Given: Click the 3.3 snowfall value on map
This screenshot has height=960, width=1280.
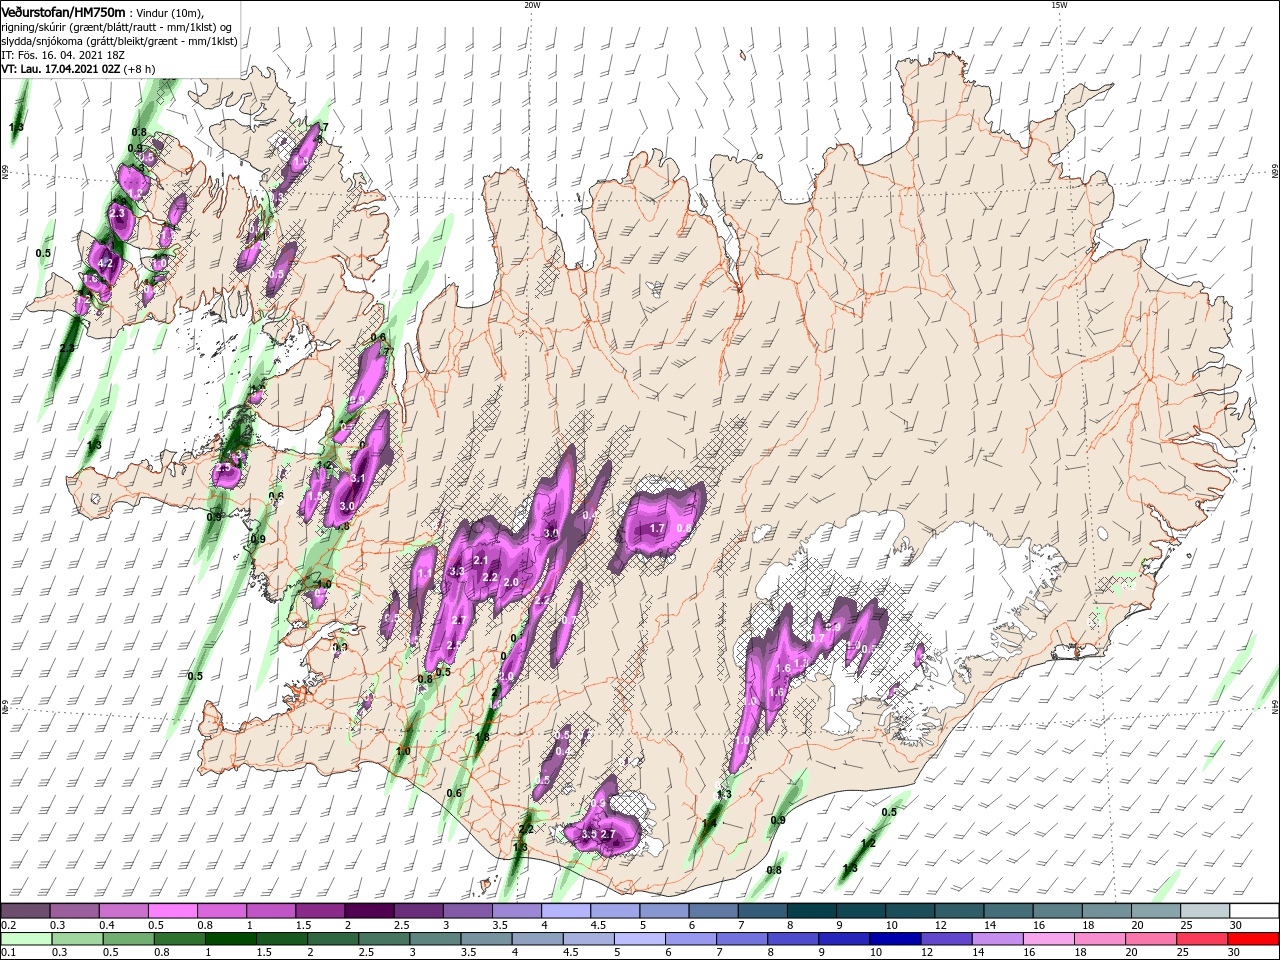Looking at the screenshot, I should [x=458, y=571].
